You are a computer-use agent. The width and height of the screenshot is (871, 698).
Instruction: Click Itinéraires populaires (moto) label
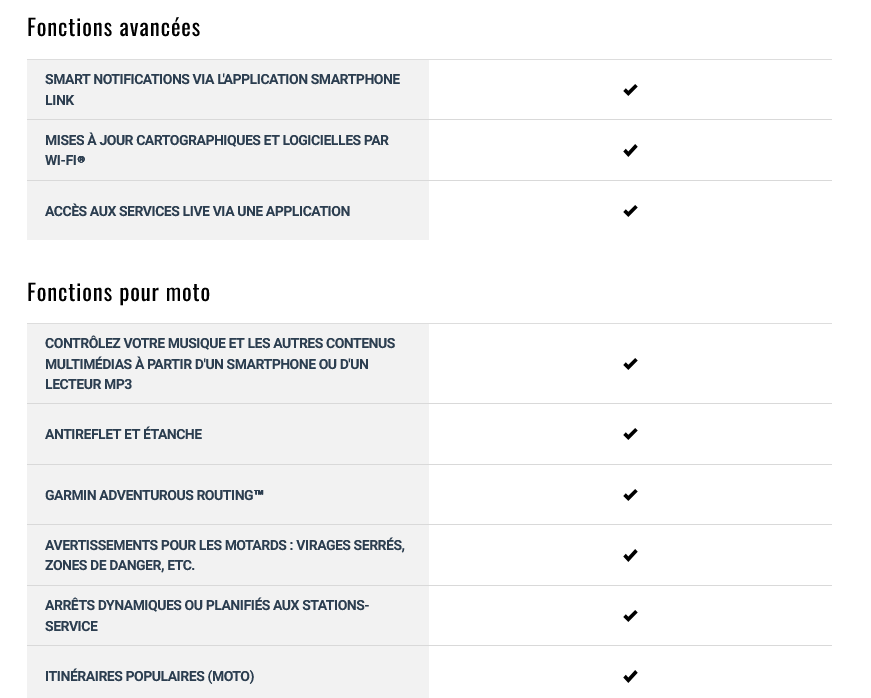tap(149, 676)
